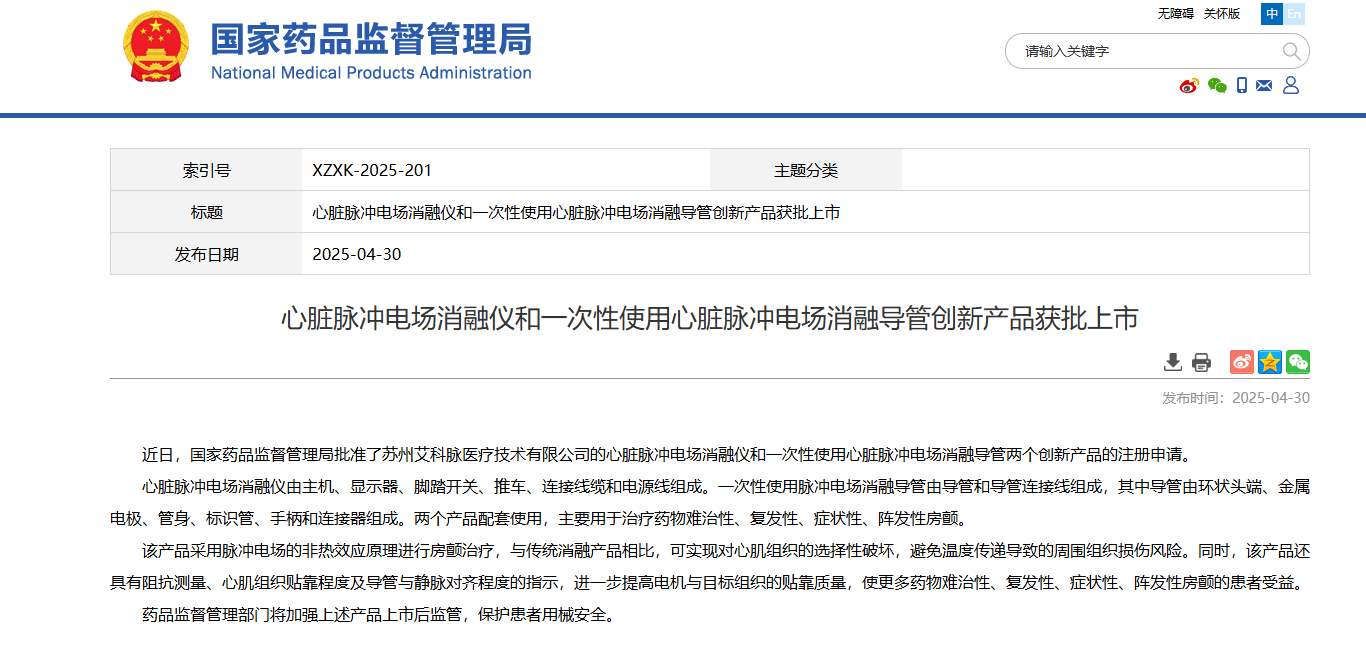
Task: Click the 主题分类 label cell
Action: coord(806,170)
